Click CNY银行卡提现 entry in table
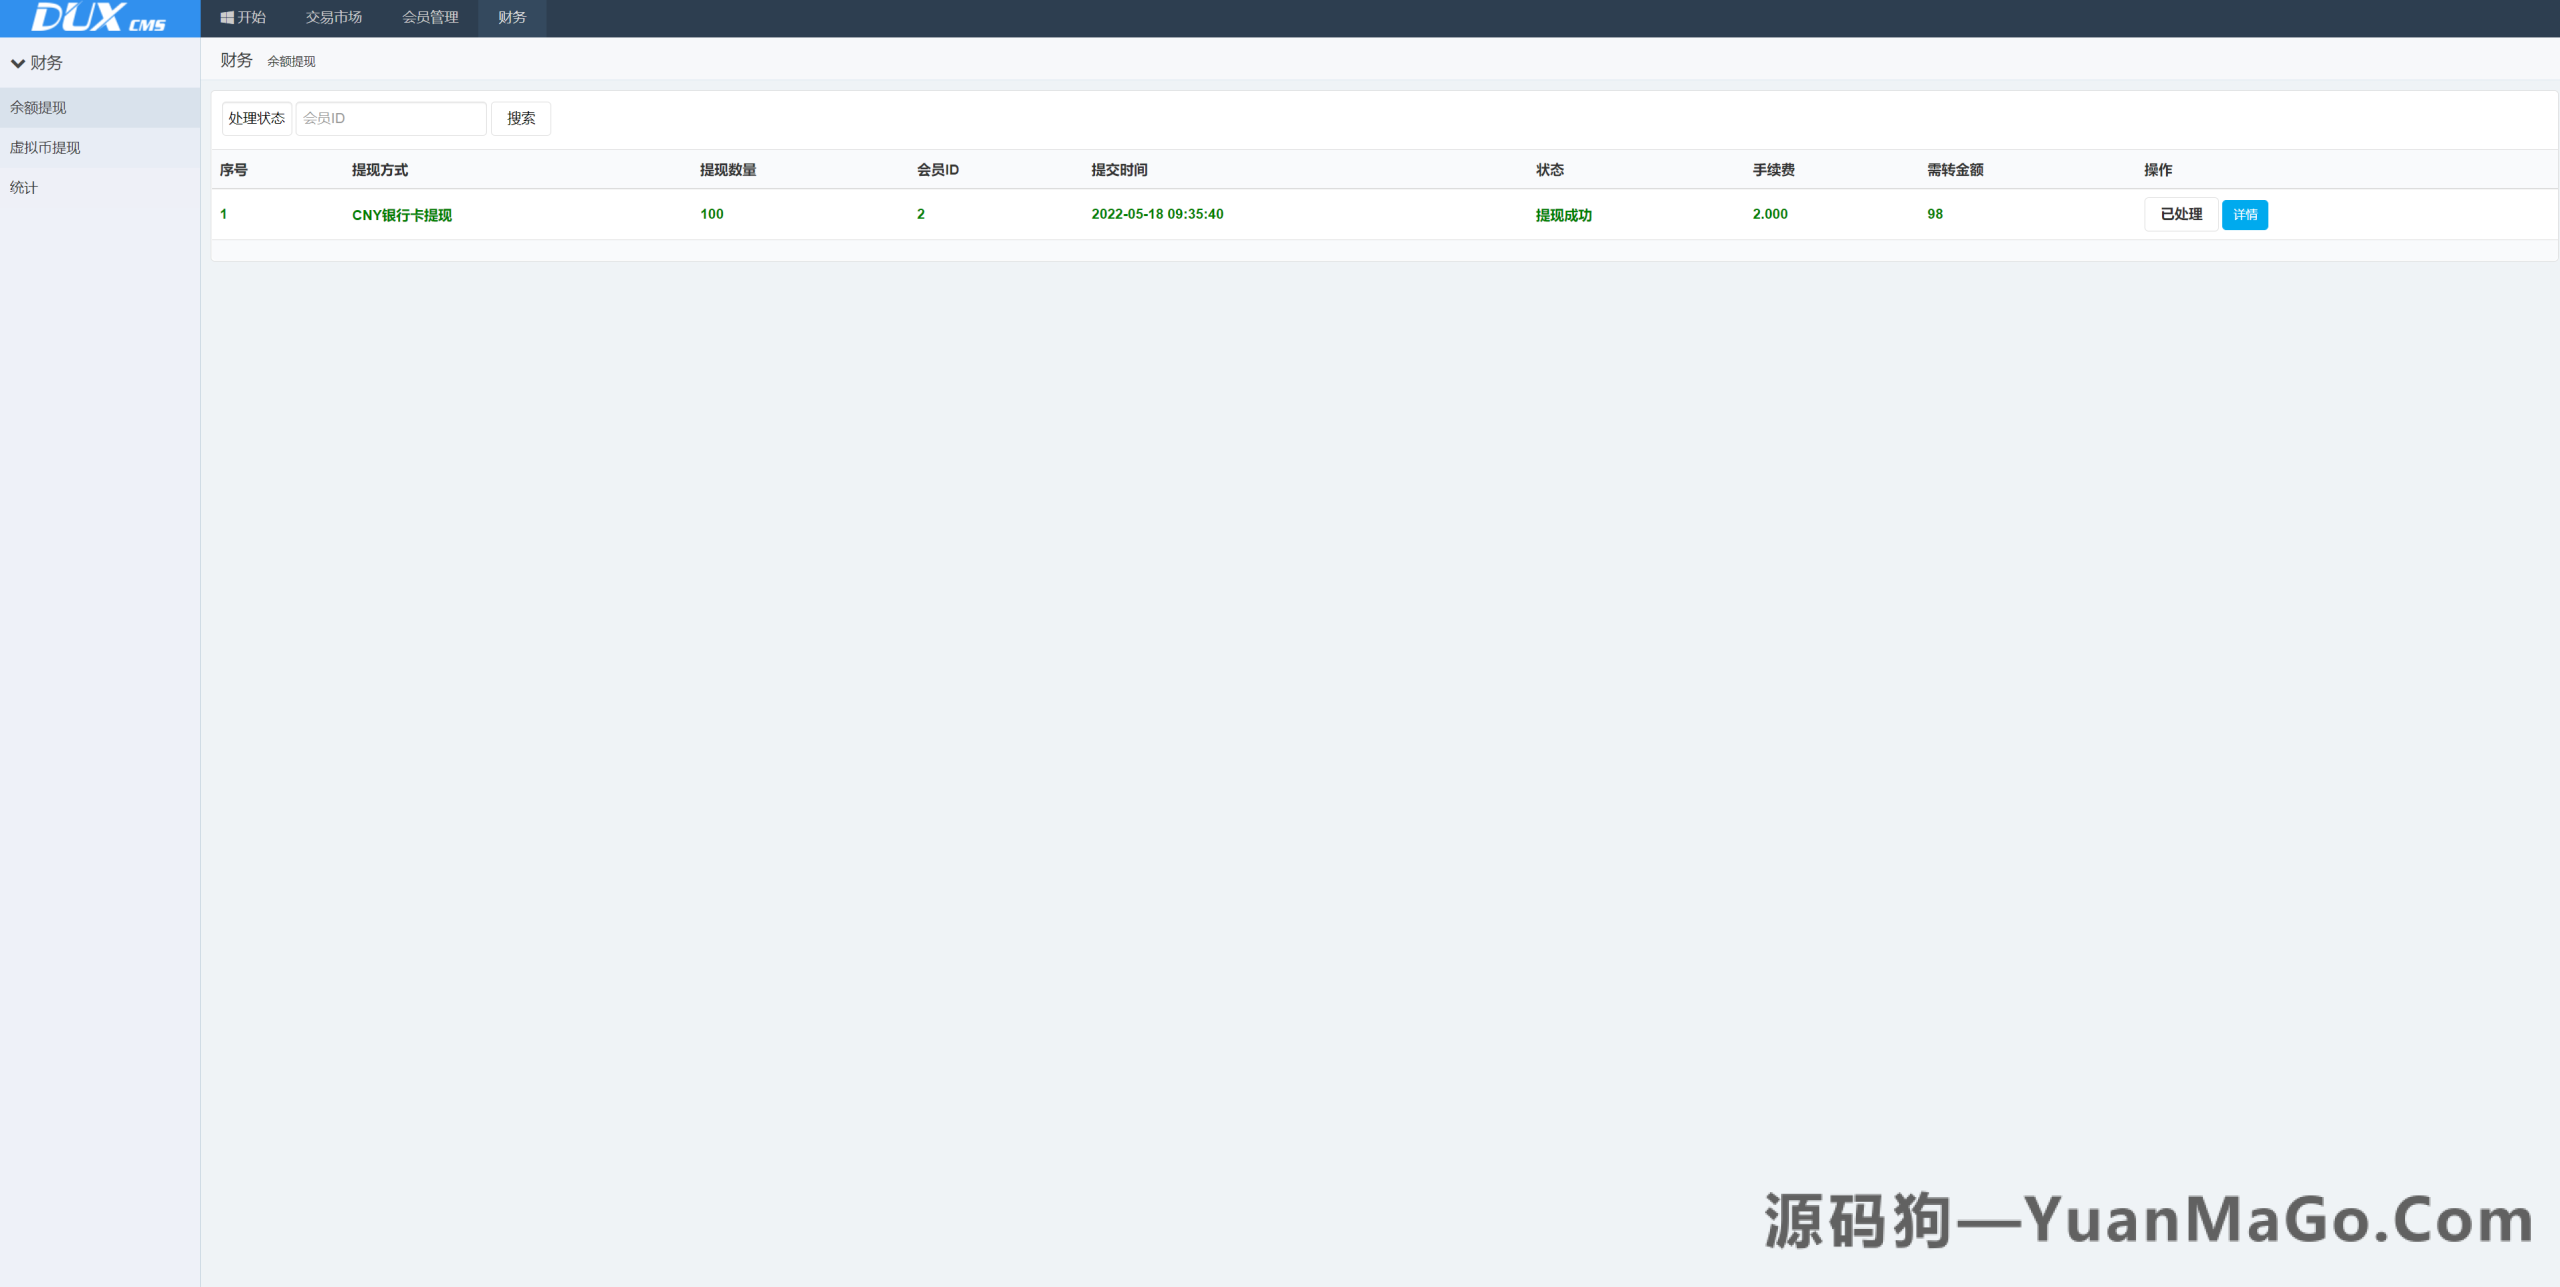The height and width of the screenshot is (1287, 2560). coord(401,215)
